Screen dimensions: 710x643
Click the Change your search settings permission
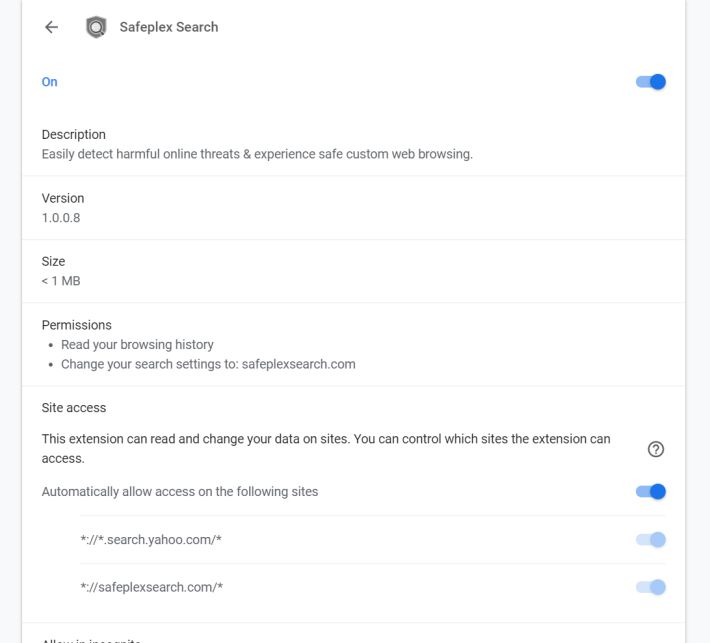pos(208,364)
